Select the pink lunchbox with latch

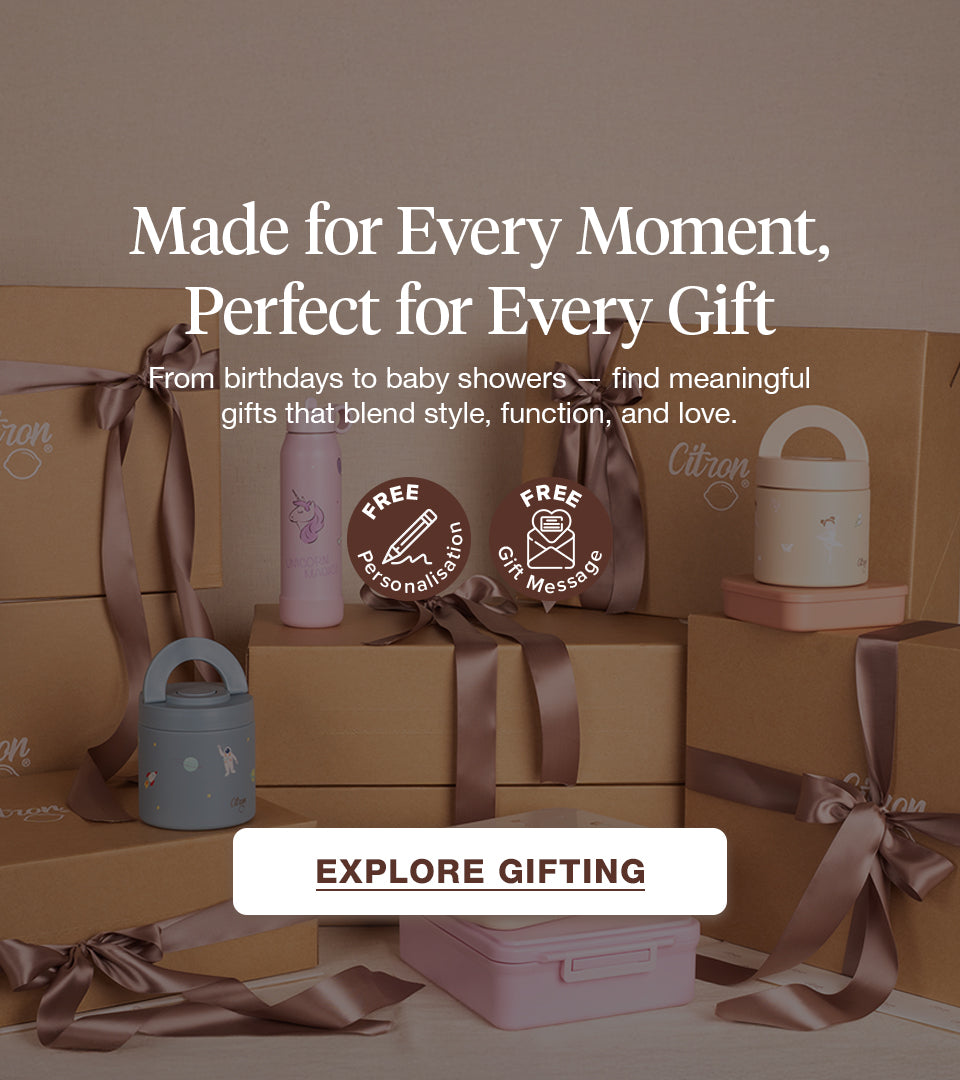click(x=550, y=971)
